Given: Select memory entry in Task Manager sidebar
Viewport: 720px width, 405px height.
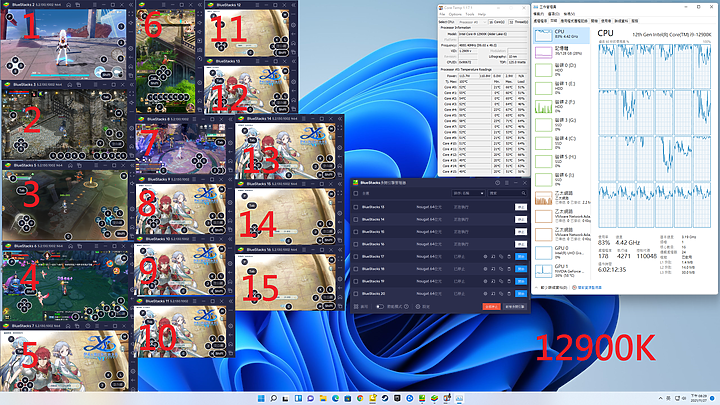Looking at the screenshot, I should 562,51.
